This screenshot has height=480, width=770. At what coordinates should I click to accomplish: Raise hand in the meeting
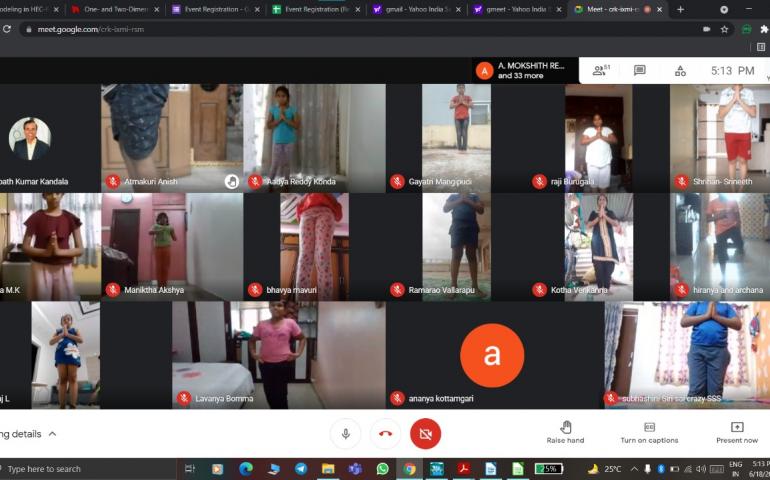coord(565,432)
